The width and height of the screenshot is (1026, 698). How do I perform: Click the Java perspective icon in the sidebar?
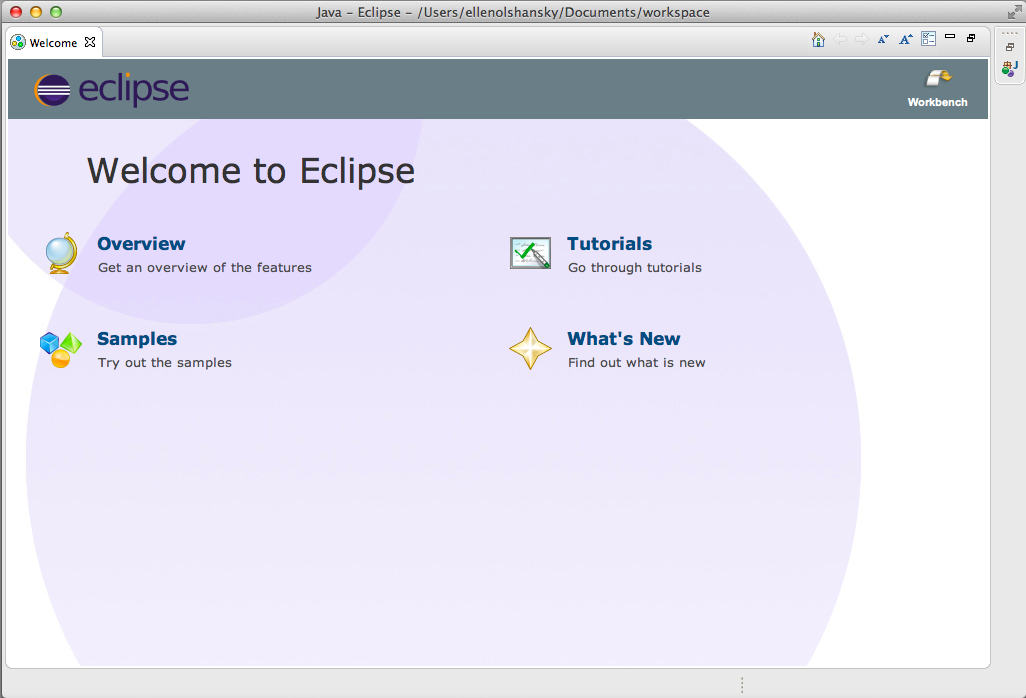point(1008,69)
